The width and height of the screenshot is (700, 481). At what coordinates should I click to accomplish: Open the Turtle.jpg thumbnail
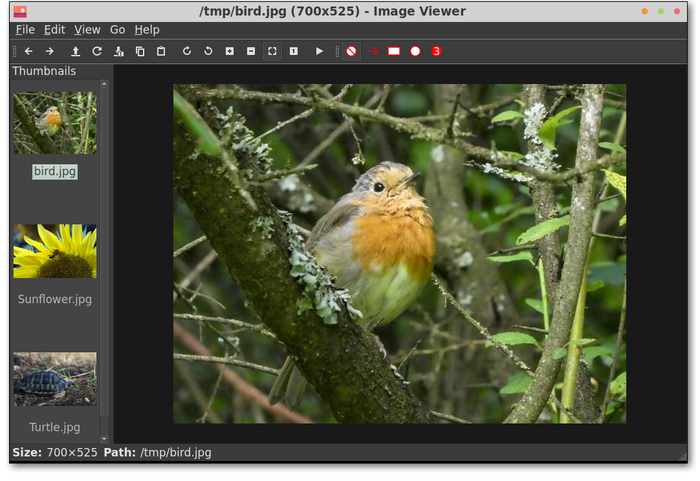click(x=55, y=379)
